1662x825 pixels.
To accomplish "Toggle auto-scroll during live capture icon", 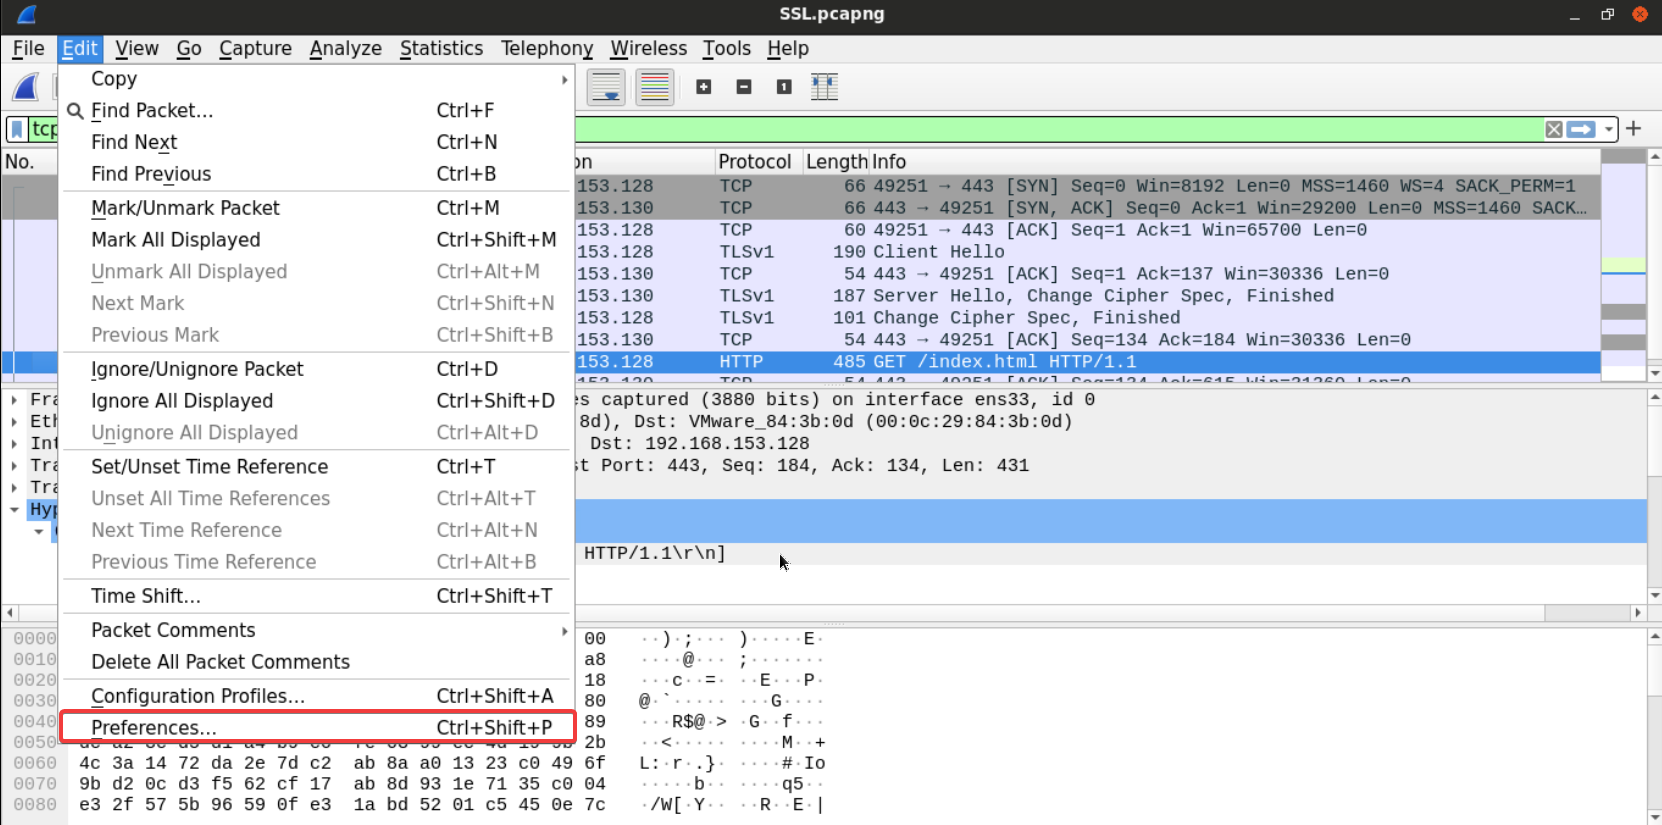I will [606, 87].
